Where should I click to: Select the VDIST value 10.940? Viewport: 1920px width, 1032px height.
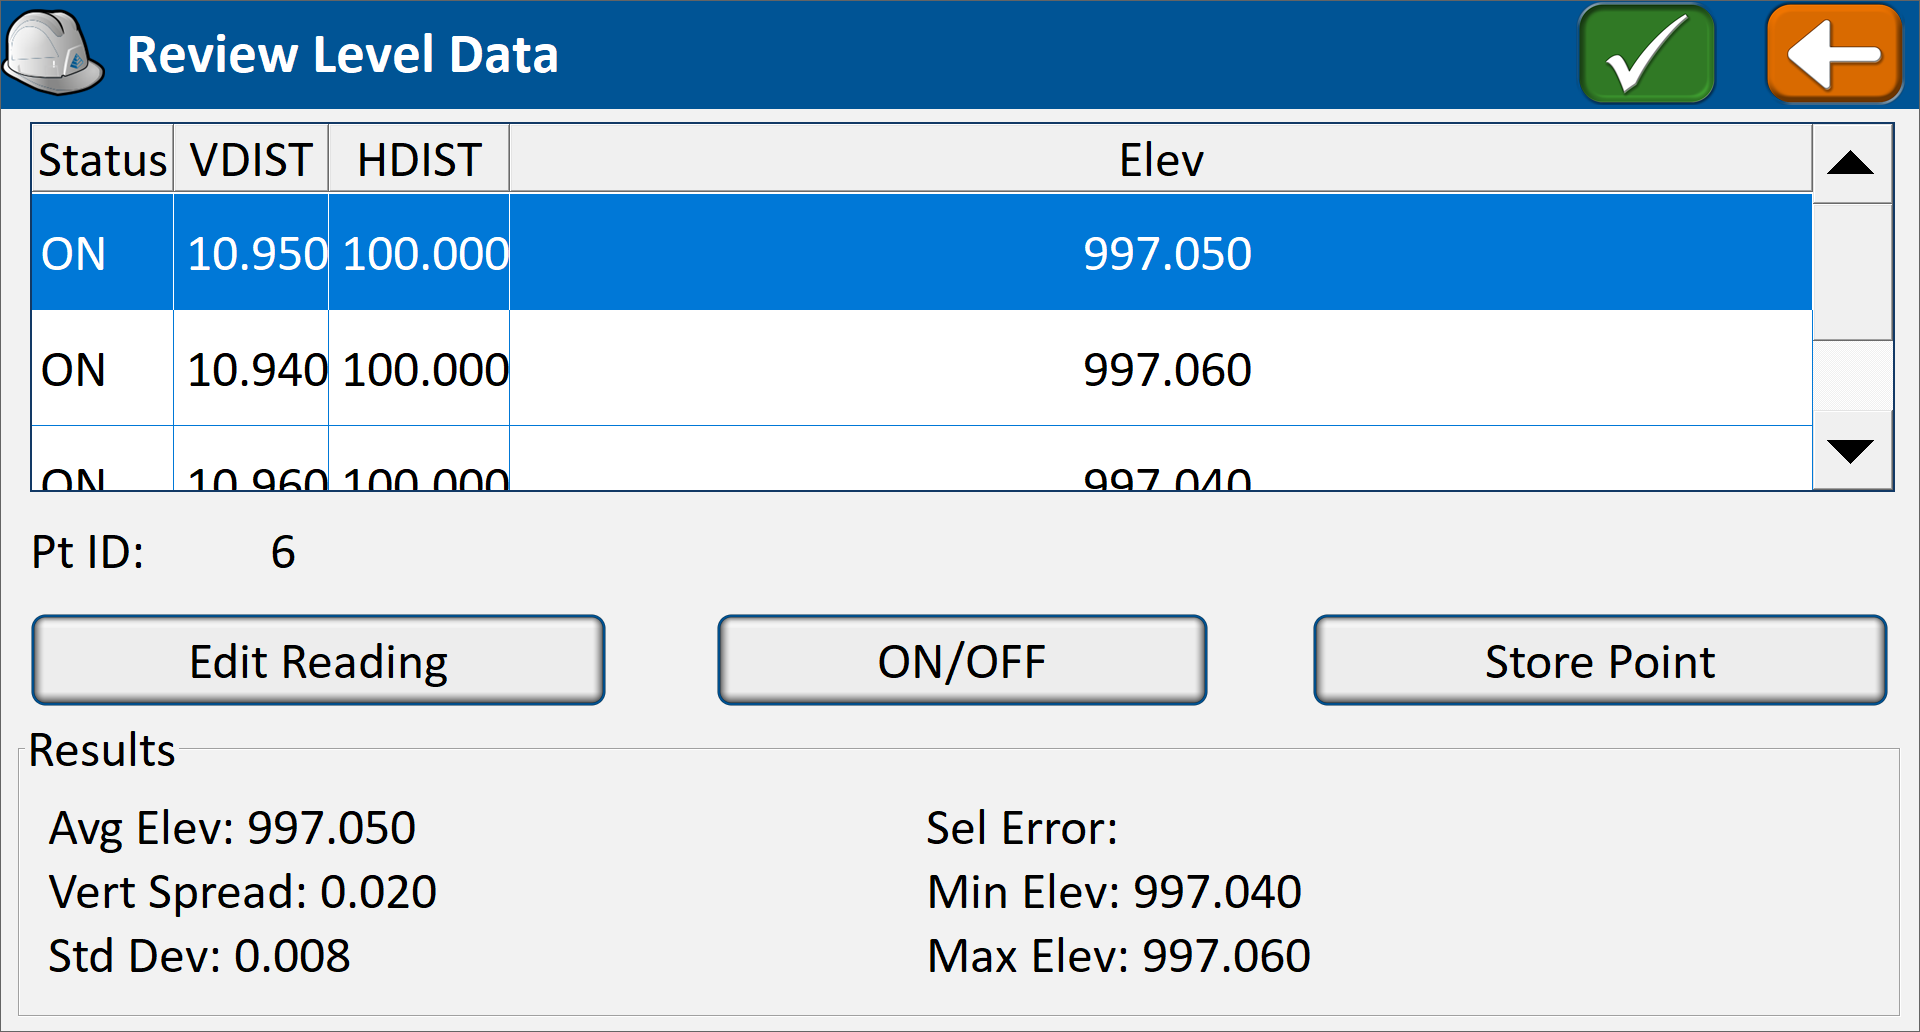[x=257, y=370]
